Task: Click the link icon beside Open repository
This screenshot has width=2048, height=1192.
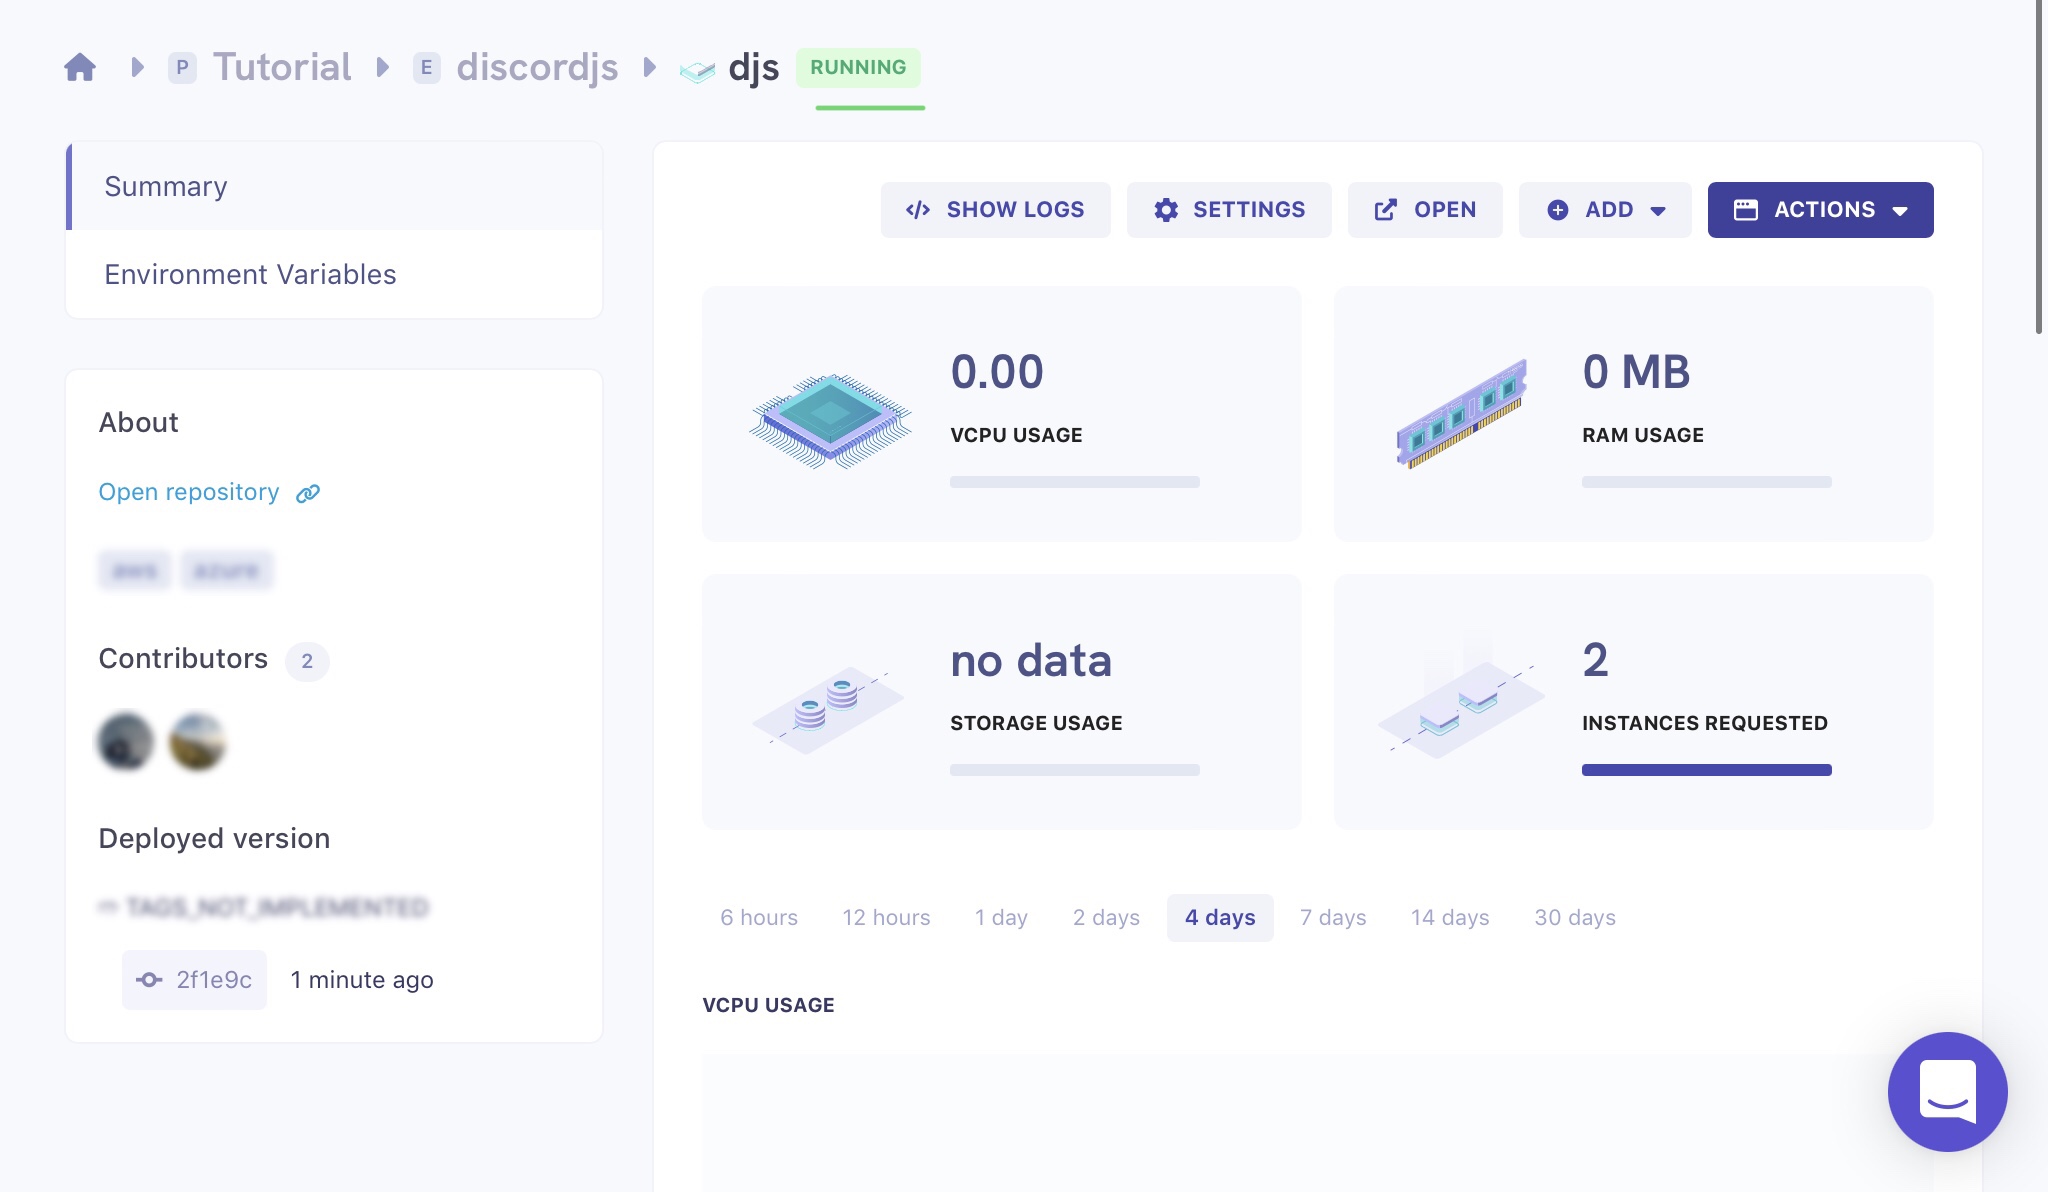Action: [308, 493]
